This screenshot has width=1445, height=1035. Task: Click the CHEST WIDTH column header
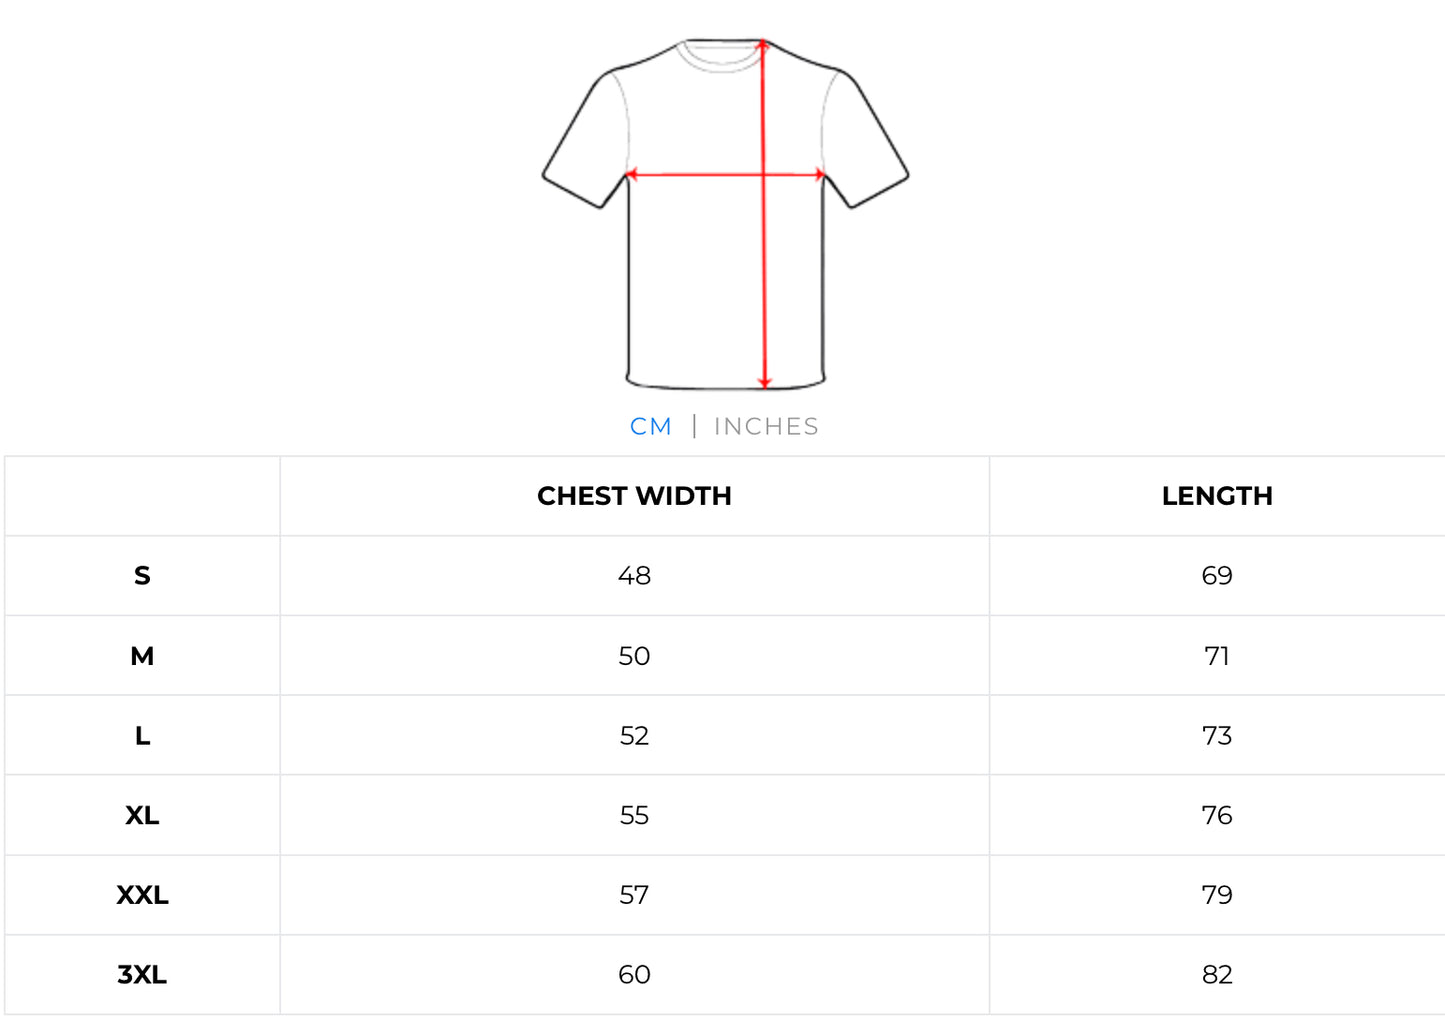pos(634,496)
